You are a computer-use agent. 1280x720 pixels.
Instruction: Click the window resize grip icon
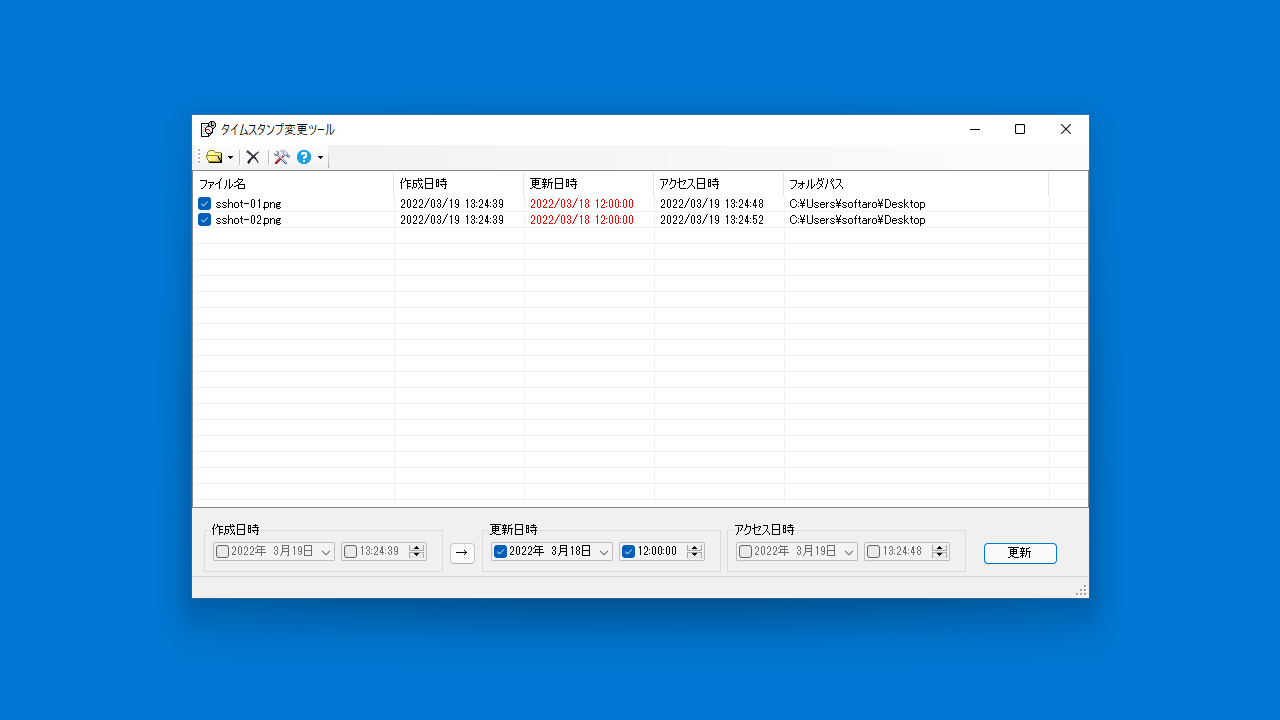[x=1081, y=591]
